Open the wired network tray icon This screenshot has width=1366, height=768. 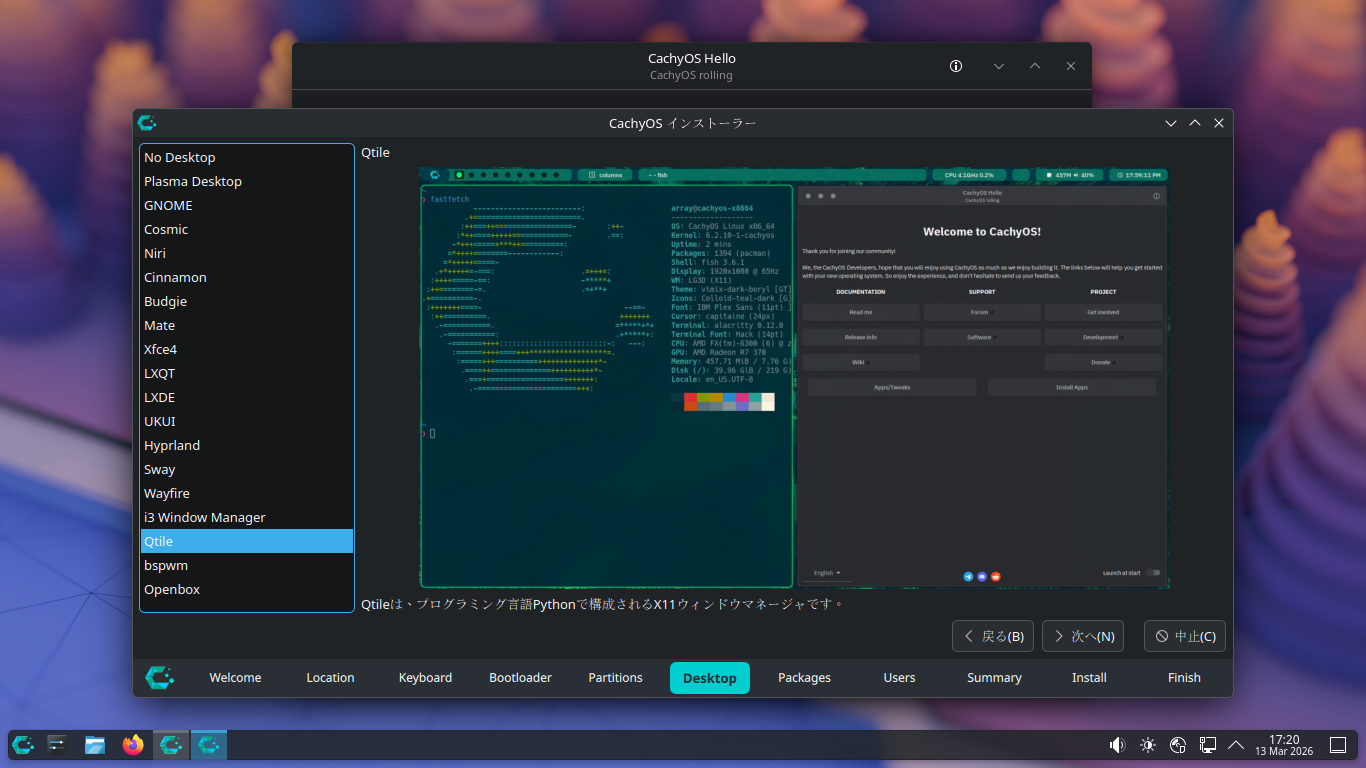point(1208,744)
